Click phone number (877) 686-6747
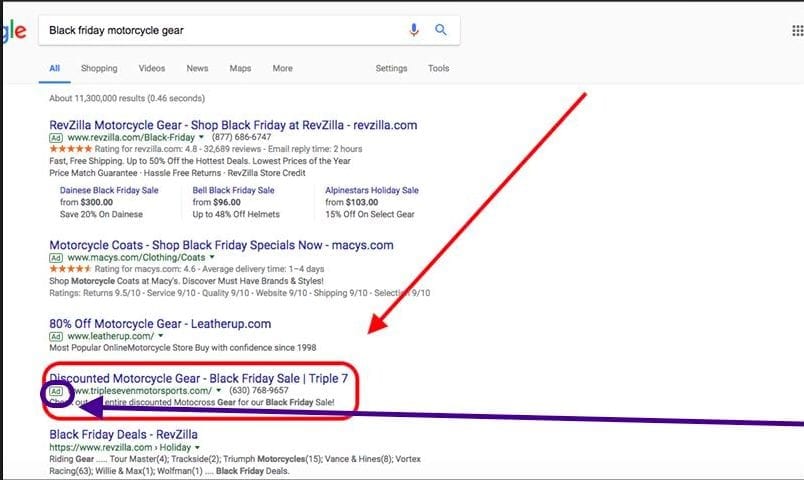The width and height of the screenshot is (804, 480). (x=242, y=137)
